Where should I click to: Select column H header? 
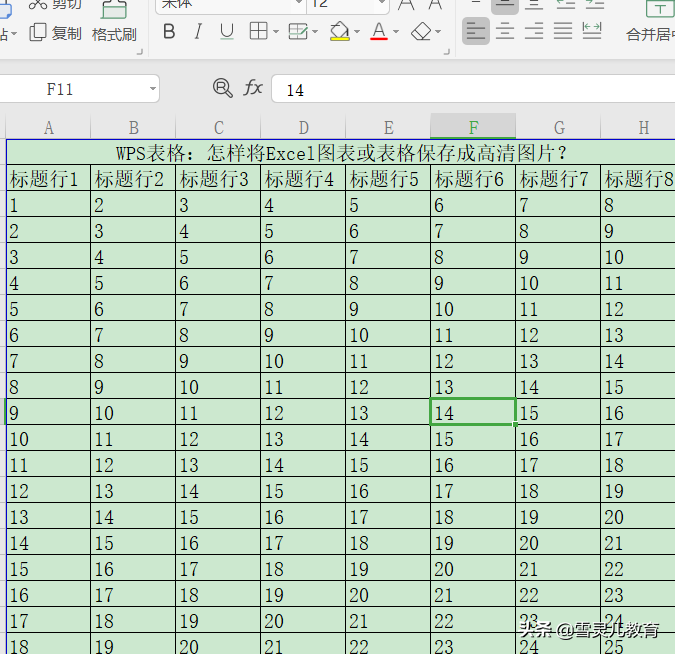tap(638, 127)
